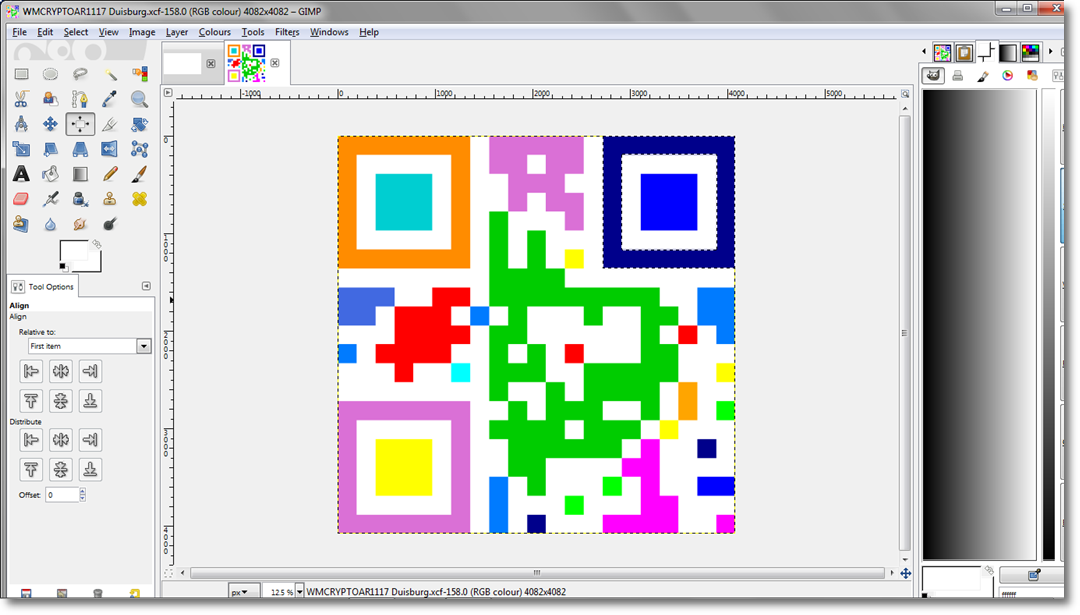Select the Crop tool
Screen dimensions: 1080x615
click(110, 124)
